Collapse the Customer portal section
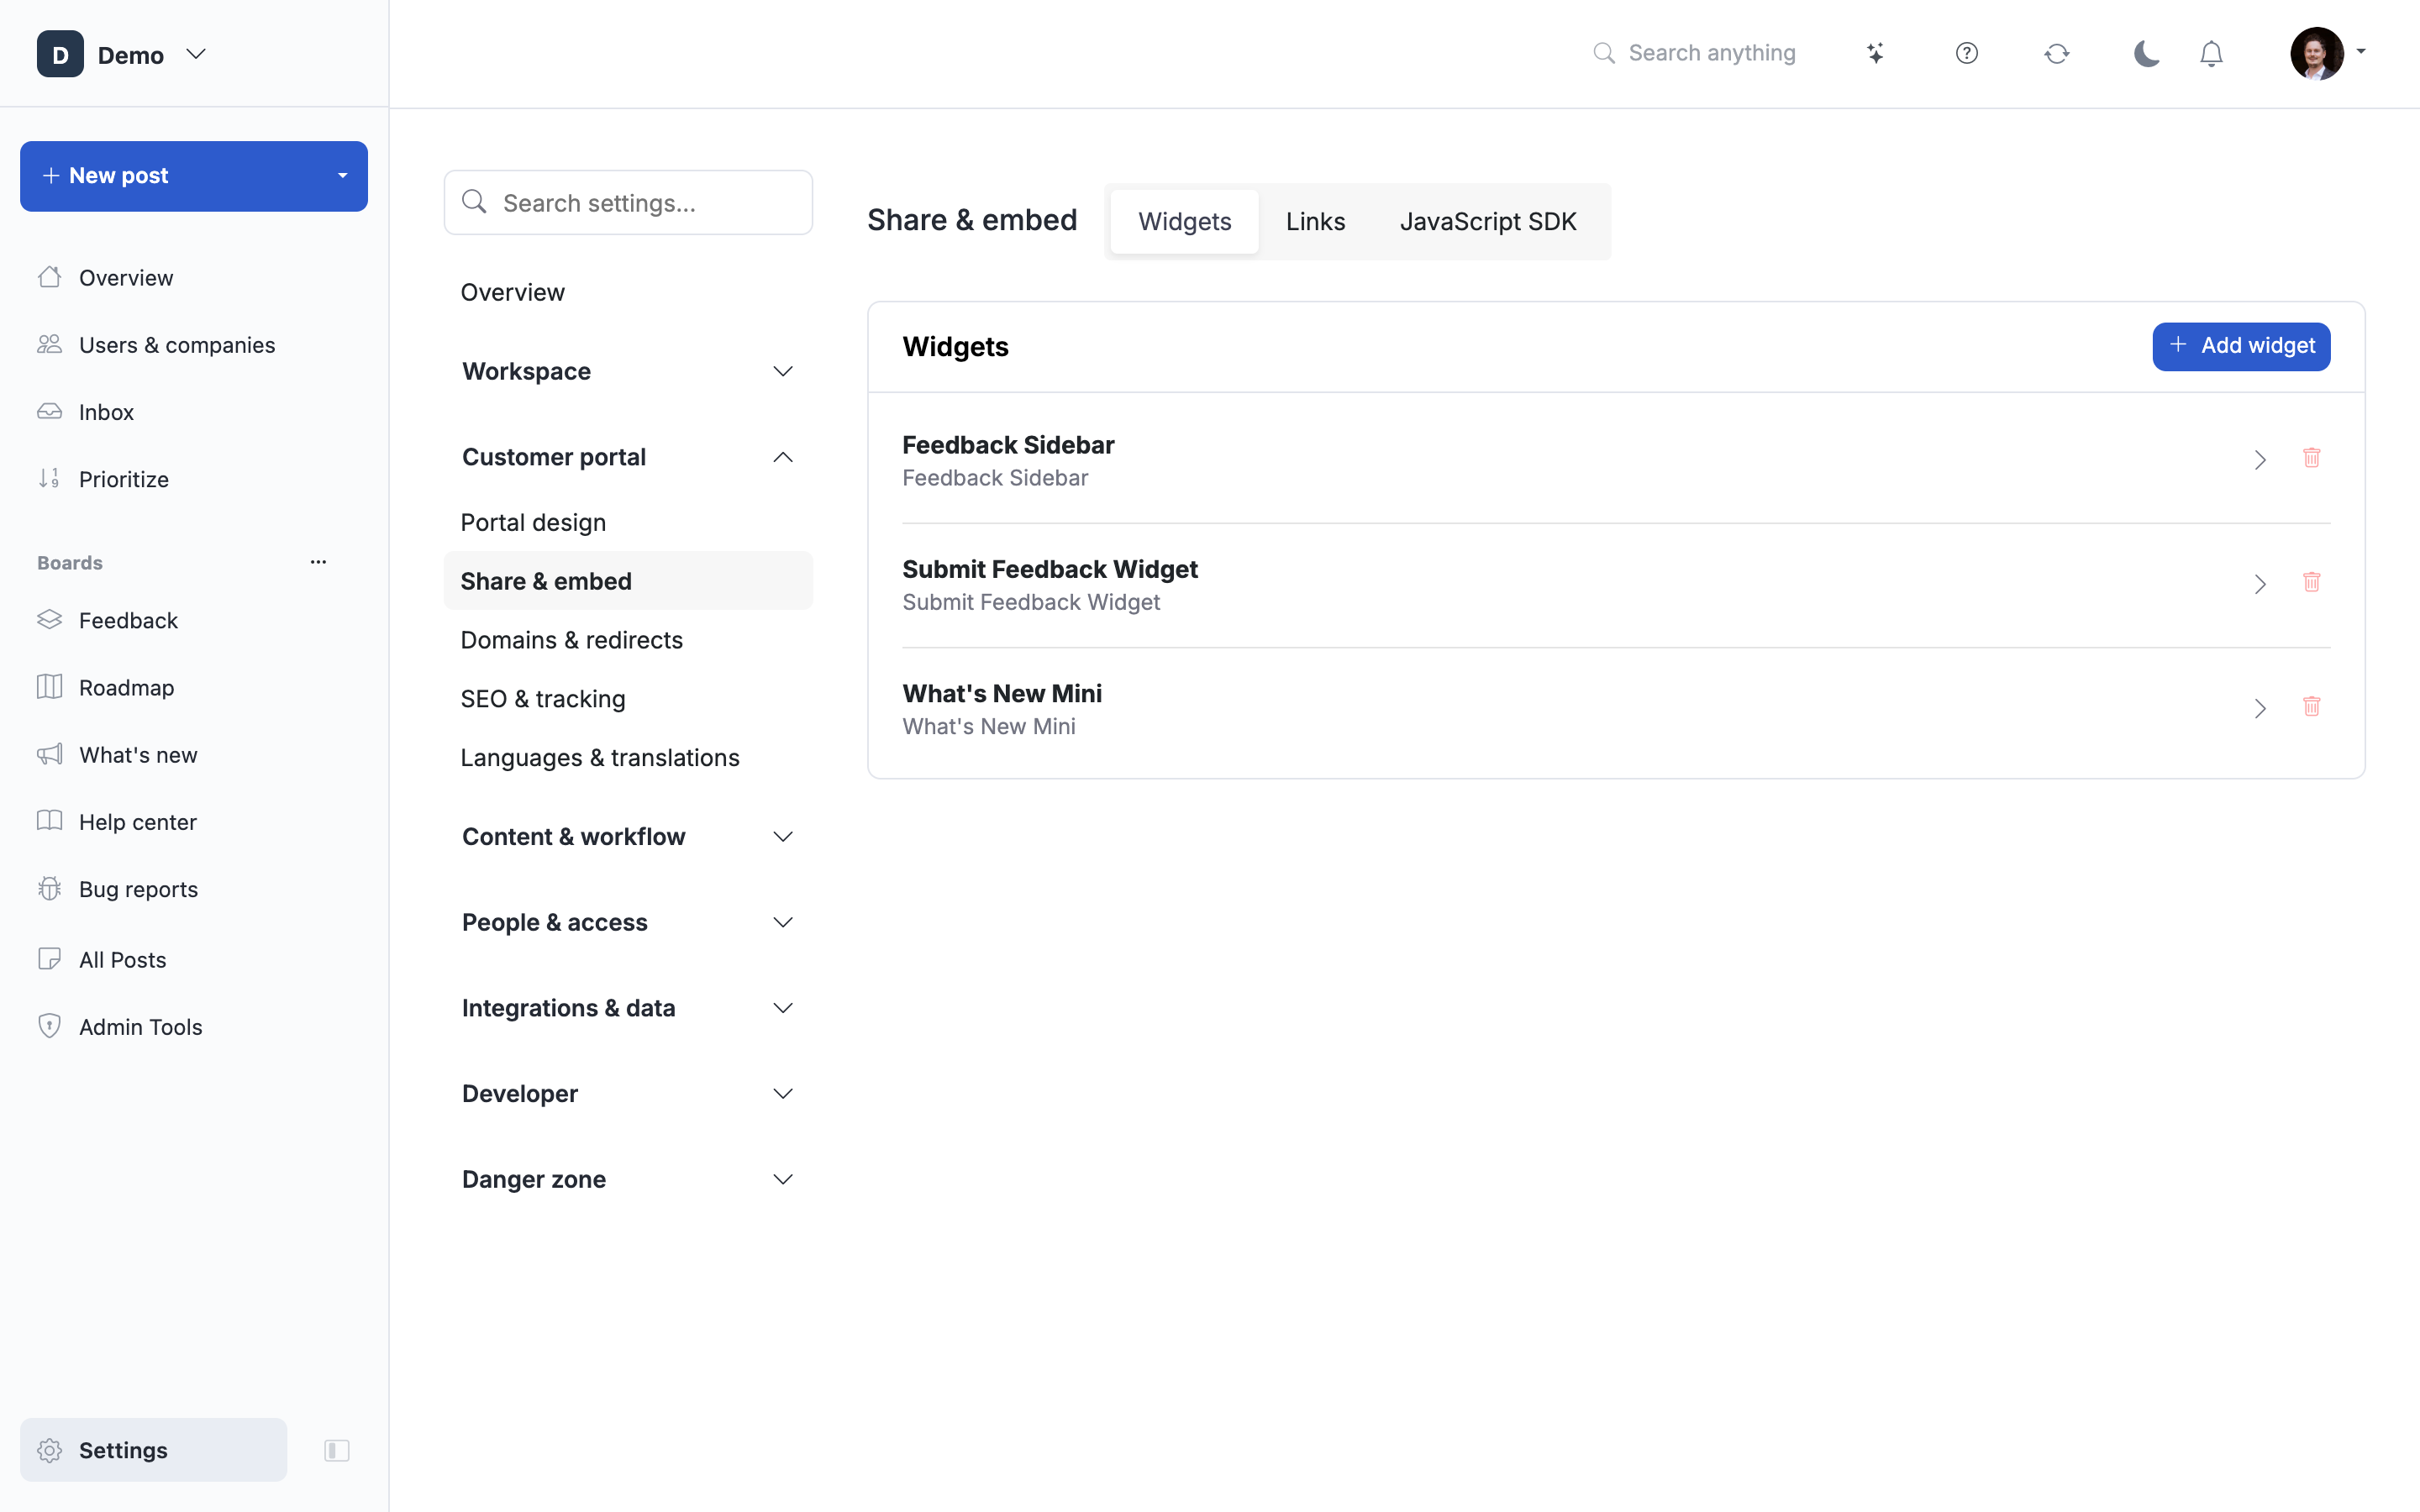Image resolution: width=2420 pixels, height=1512 pixels. coord(628,457)
